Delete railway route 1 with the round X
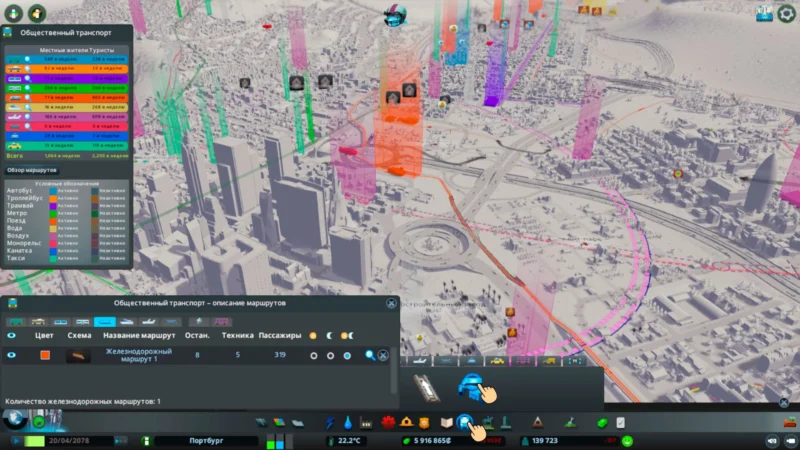Image resolution: width=800 pixels, height=450 pixels. [x=383, y=355]
